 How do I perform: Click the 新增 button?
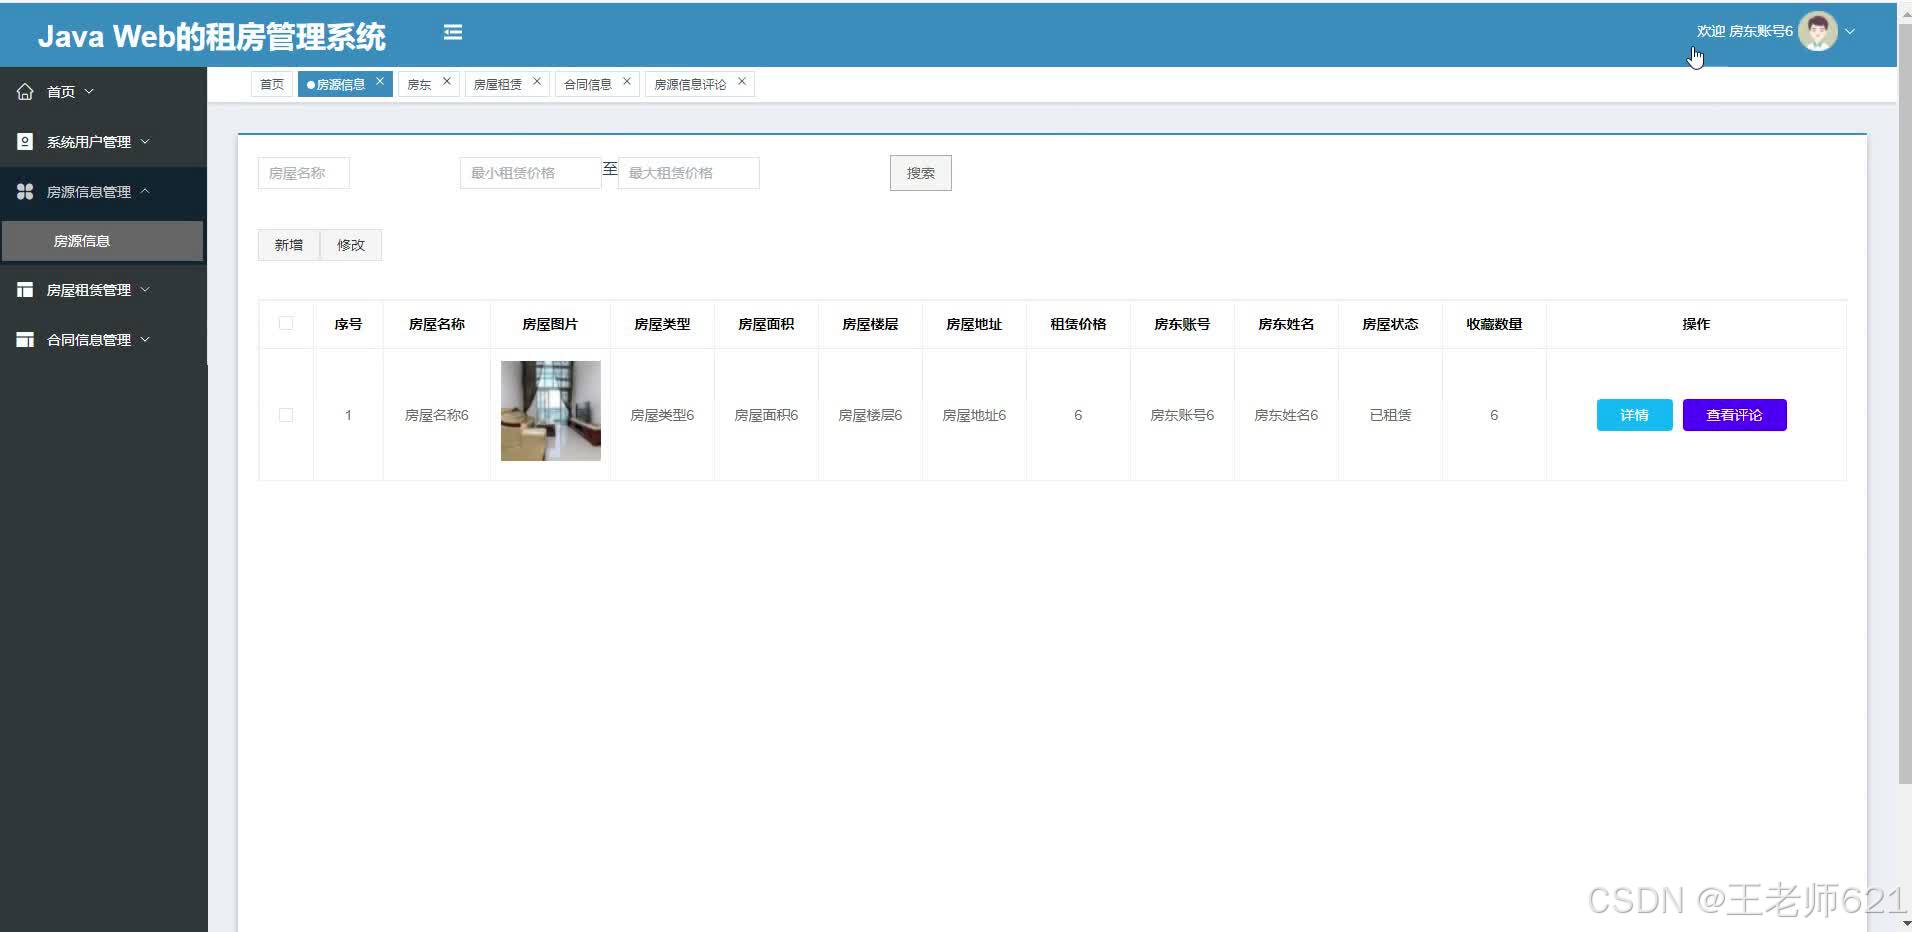pos(289,245)
